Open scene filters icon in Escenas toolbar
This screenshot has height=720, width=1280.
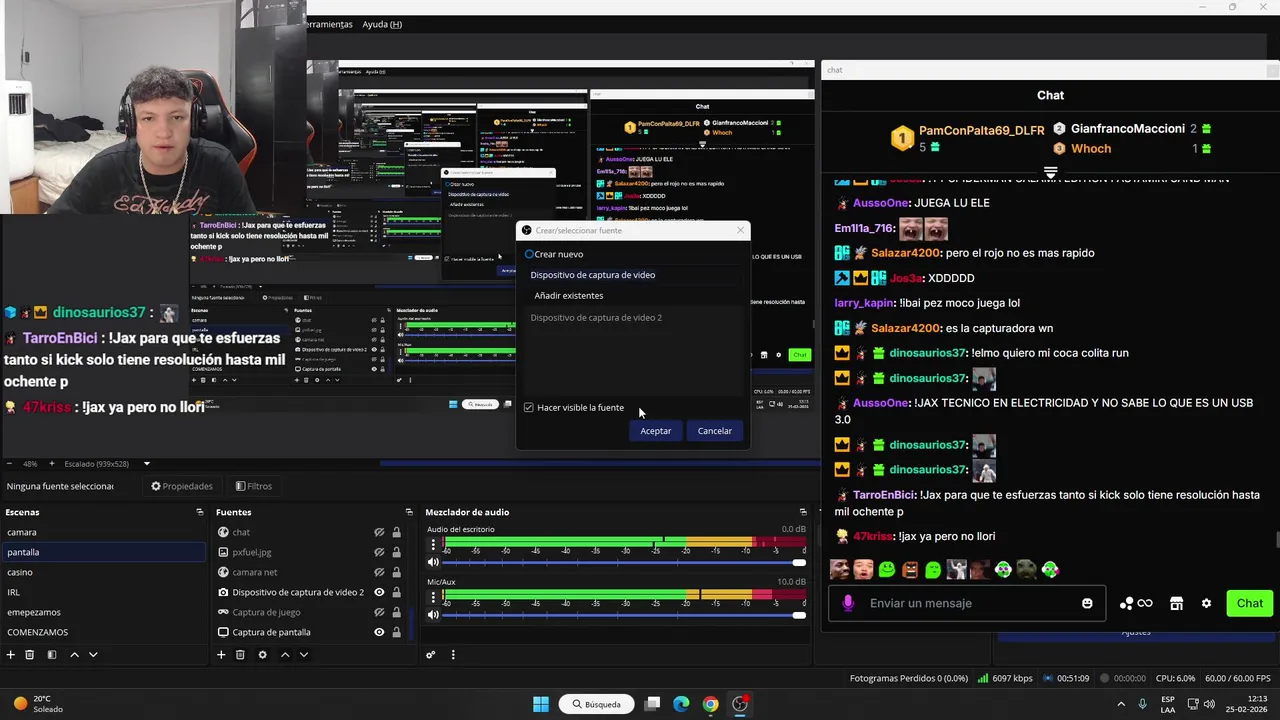[52, 655]
